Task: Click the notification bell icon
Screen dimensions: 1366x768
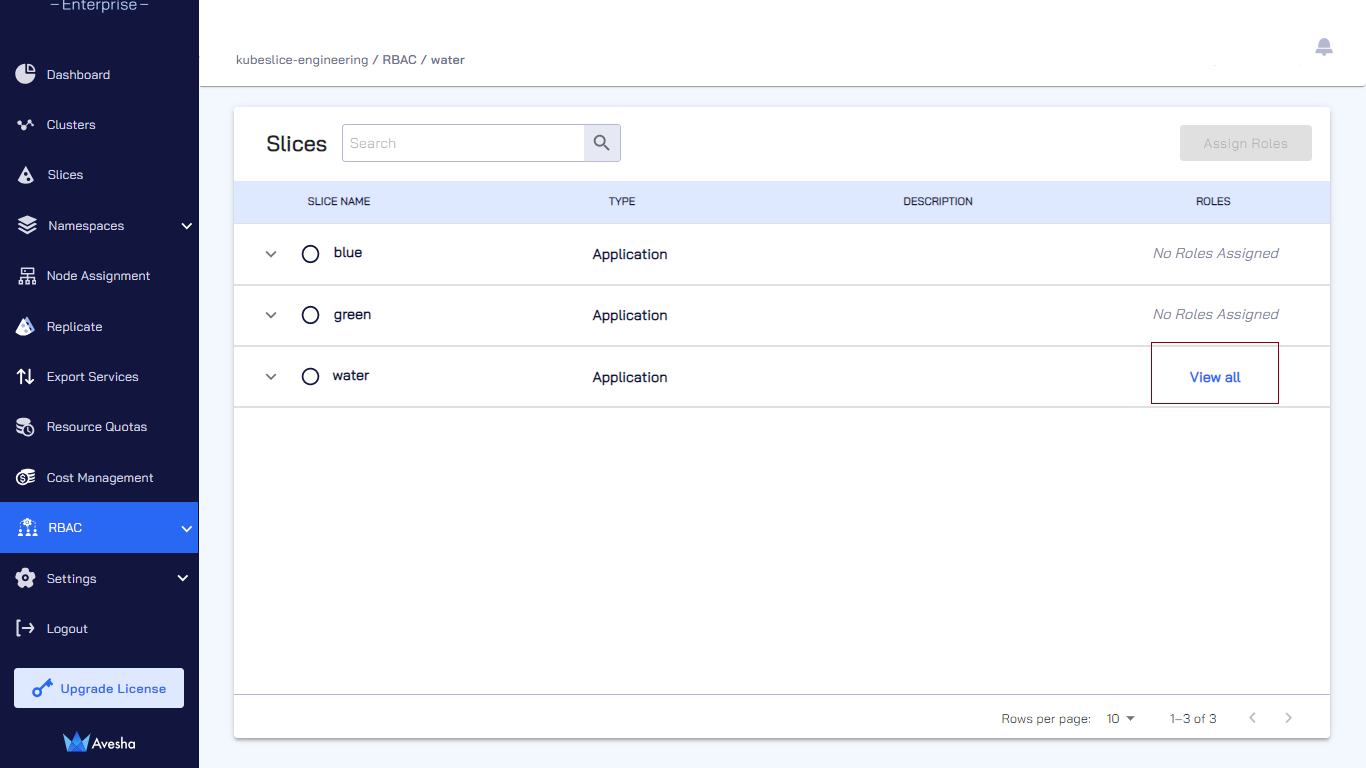Action: tap(1324, 46)
